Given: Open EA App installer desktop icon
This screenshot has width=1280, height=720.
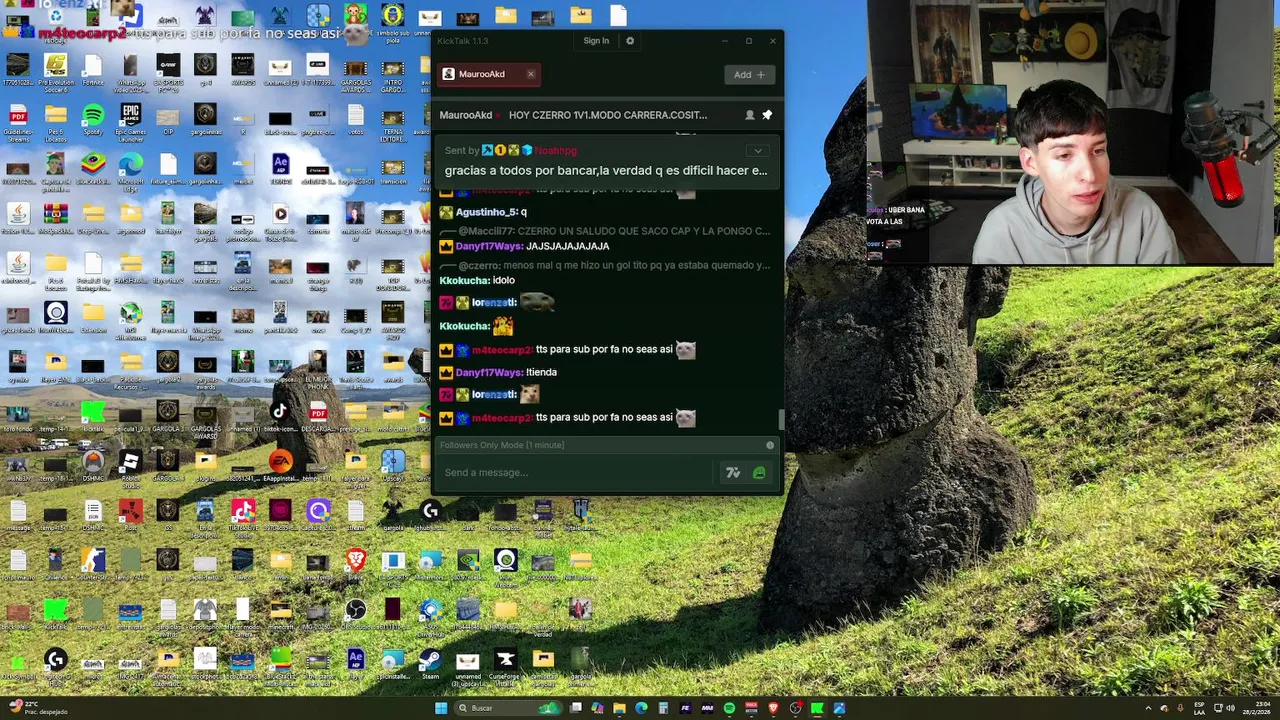Looking at the screenshot, I should pyautogui.click(x=281, y=465).
